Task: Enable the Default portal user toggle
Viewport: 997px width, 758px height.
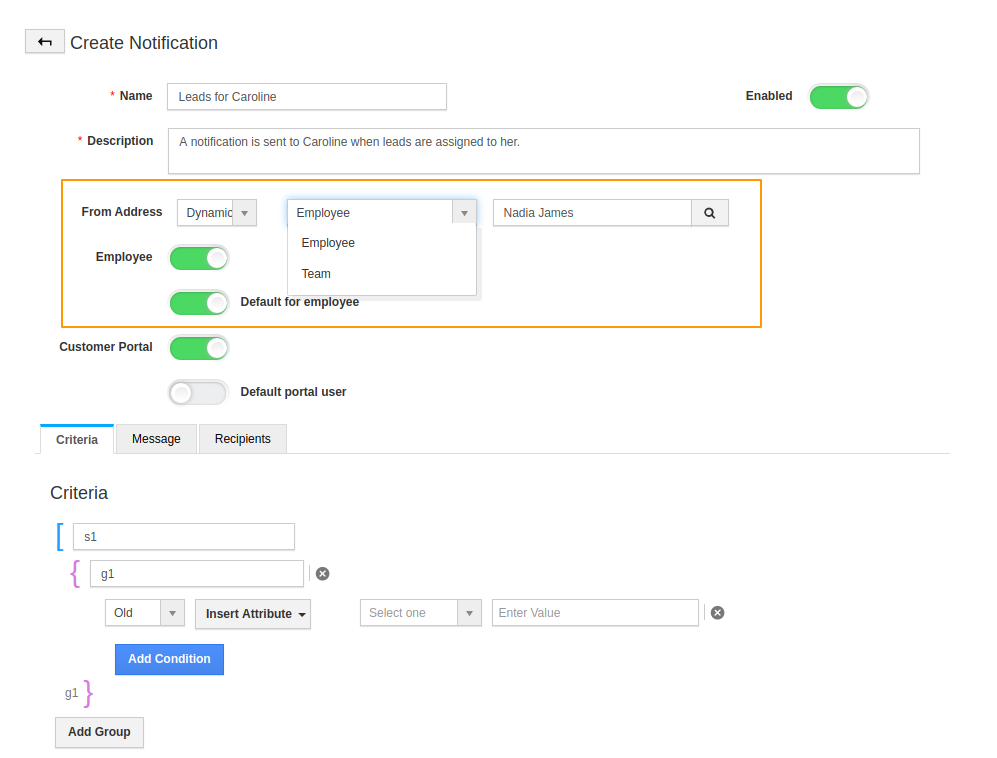Action: coord(199,393)
